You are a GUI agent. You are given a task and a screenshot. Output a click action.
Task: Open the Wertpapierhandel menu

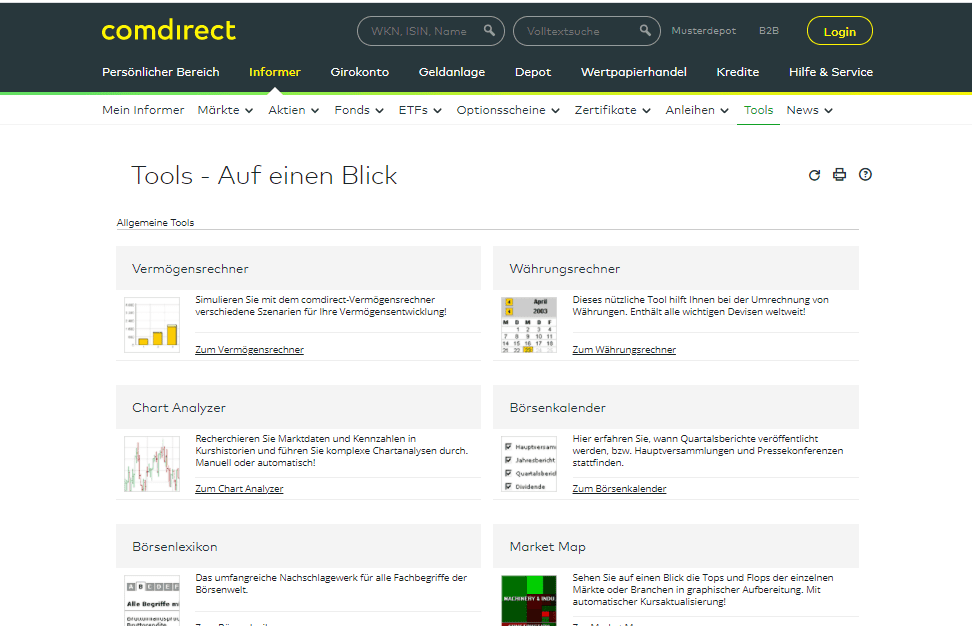click(634, 72)
